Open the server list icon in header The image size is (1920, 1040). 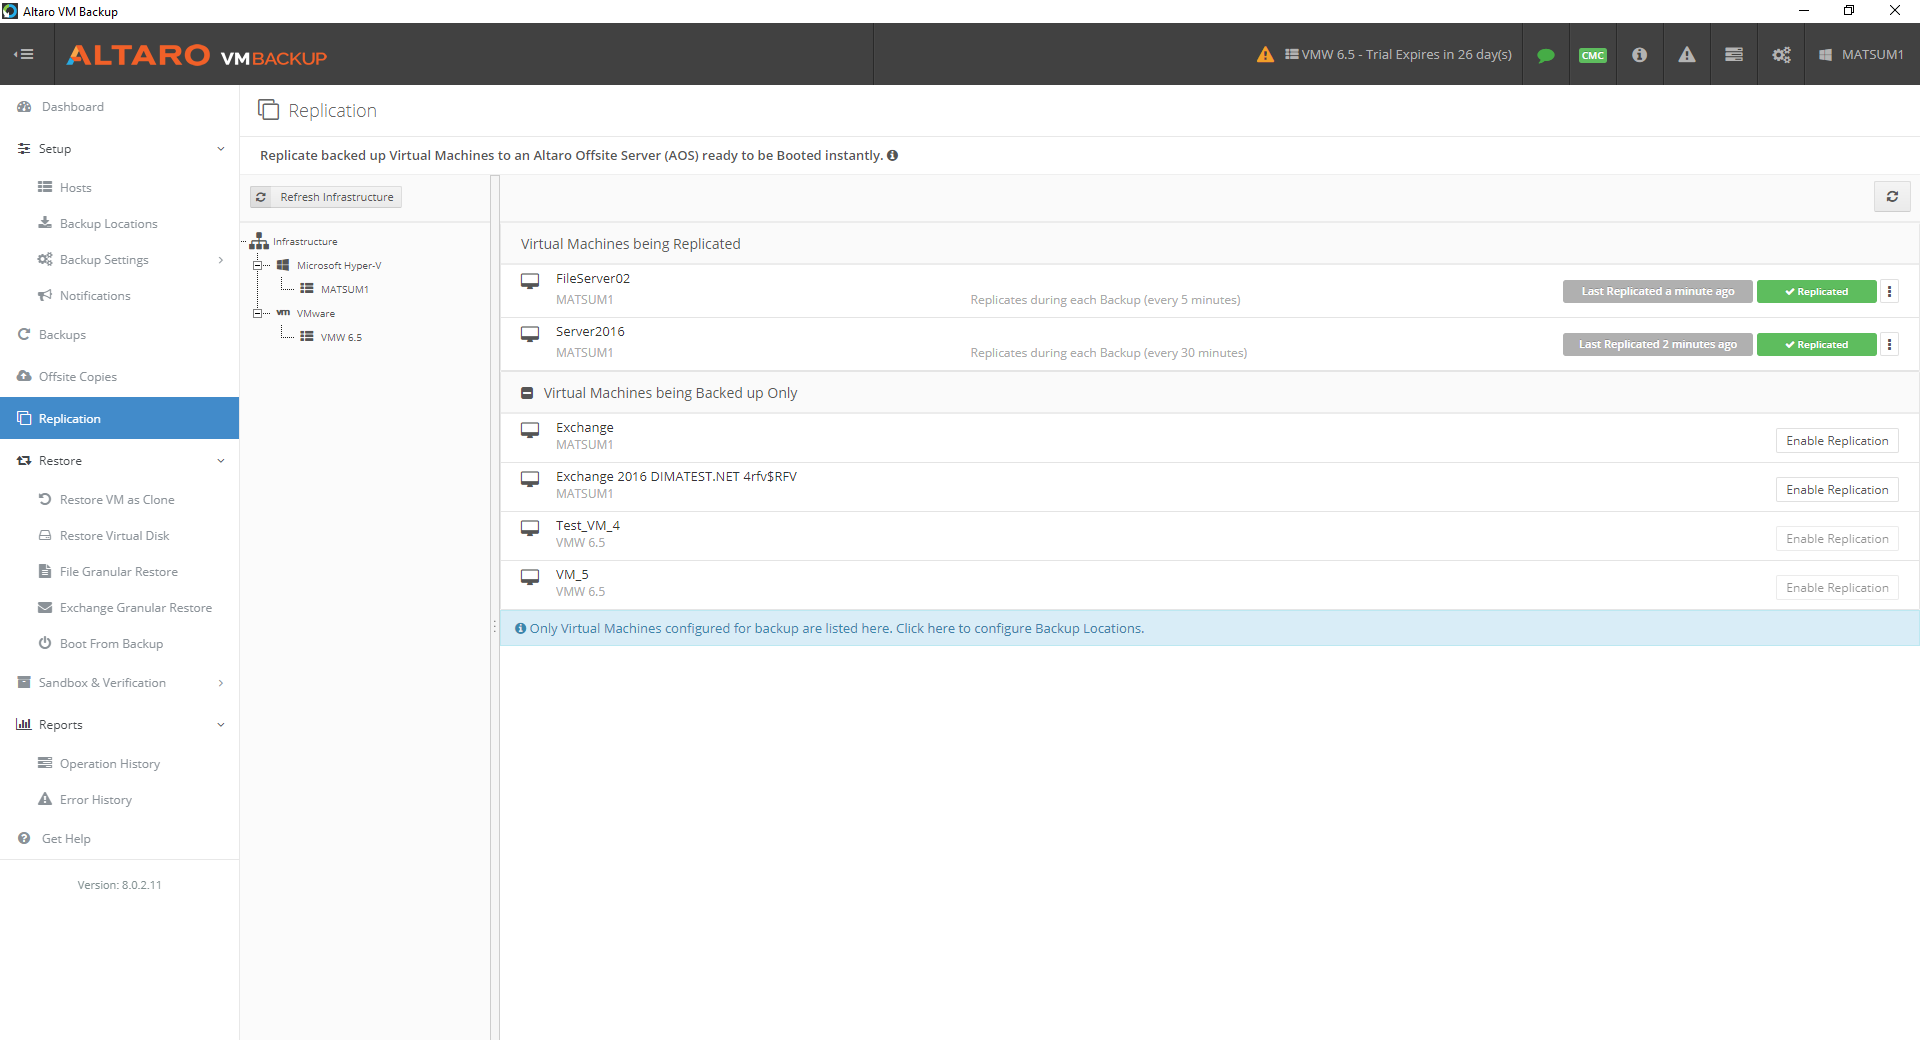point(1734,55)
